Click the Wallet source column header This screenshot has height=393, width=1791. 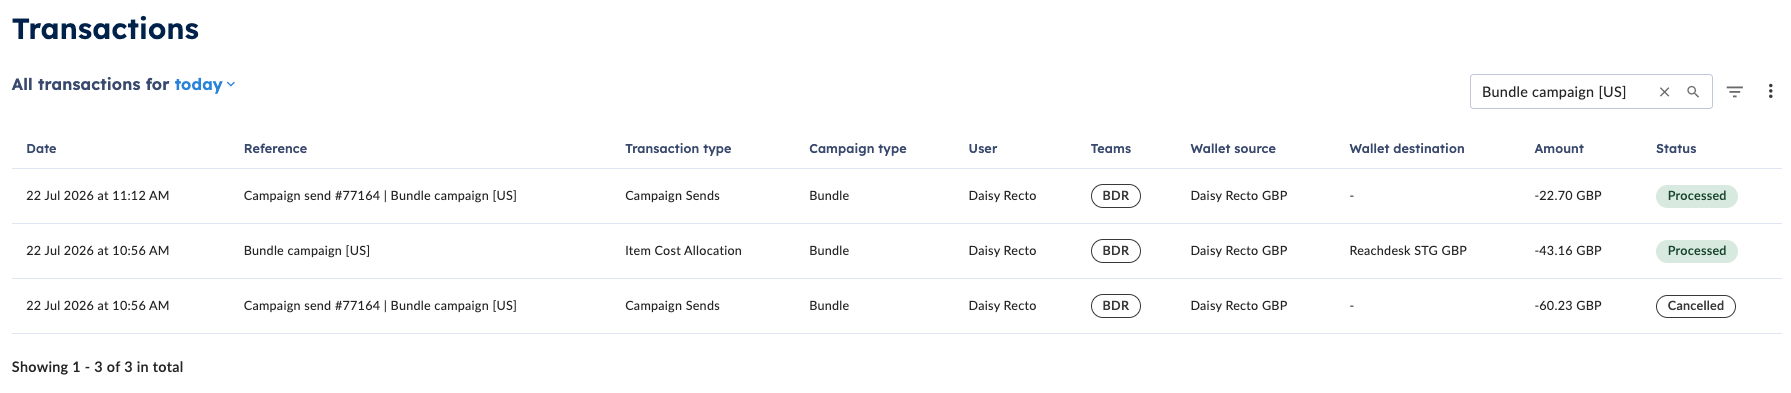[1233, 149]
